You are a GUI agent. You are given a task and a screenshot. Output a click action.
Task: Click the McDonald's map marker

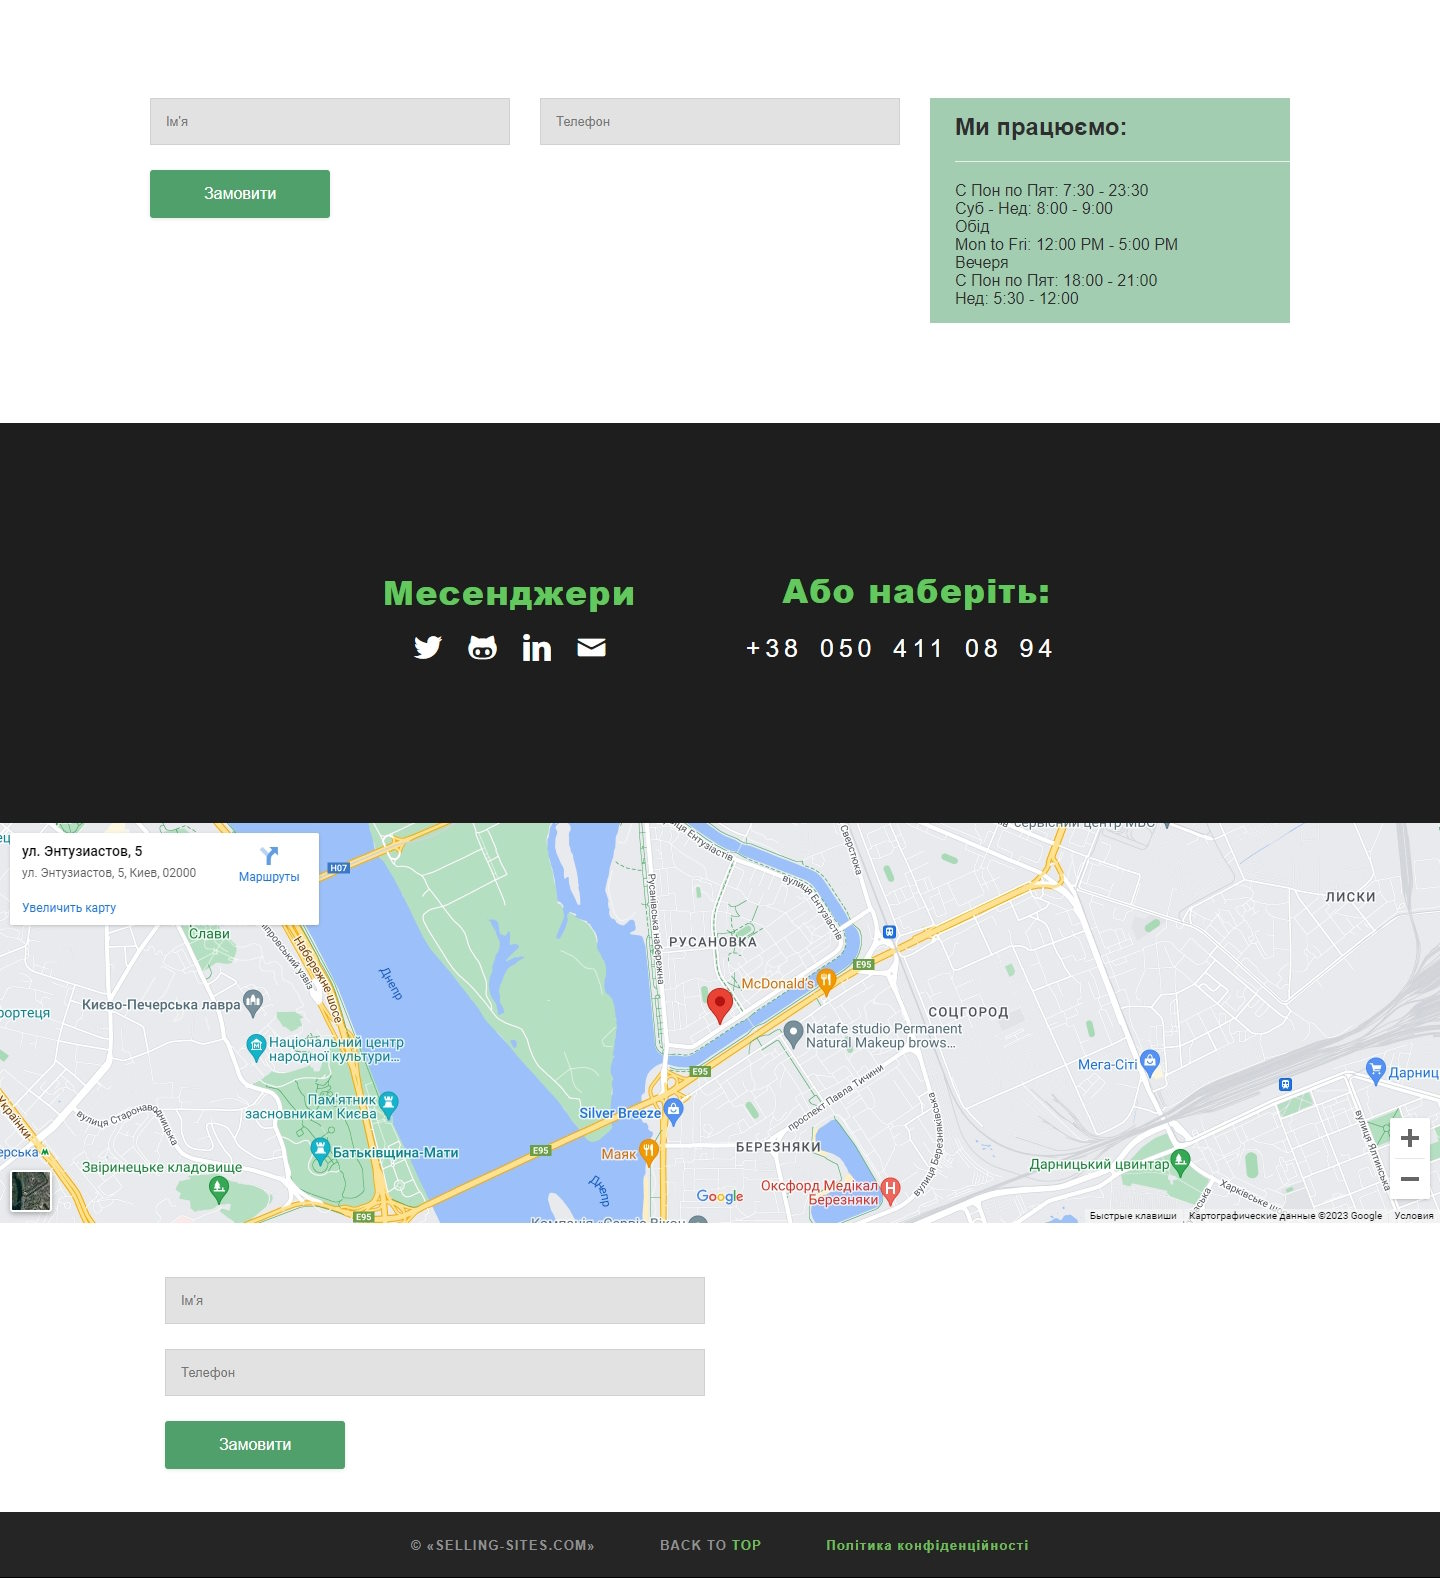(x=826, y=982)
